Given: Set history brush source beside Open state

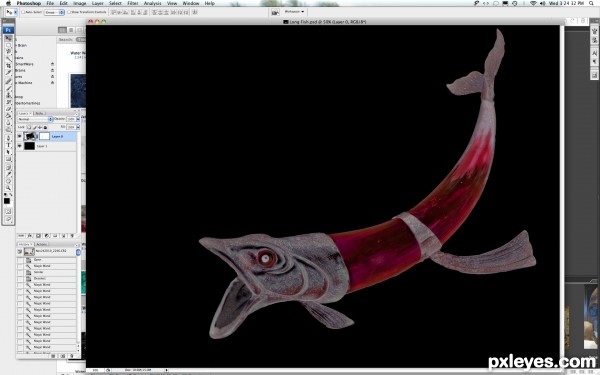Looking at the screenshot, I should (20, 260).
